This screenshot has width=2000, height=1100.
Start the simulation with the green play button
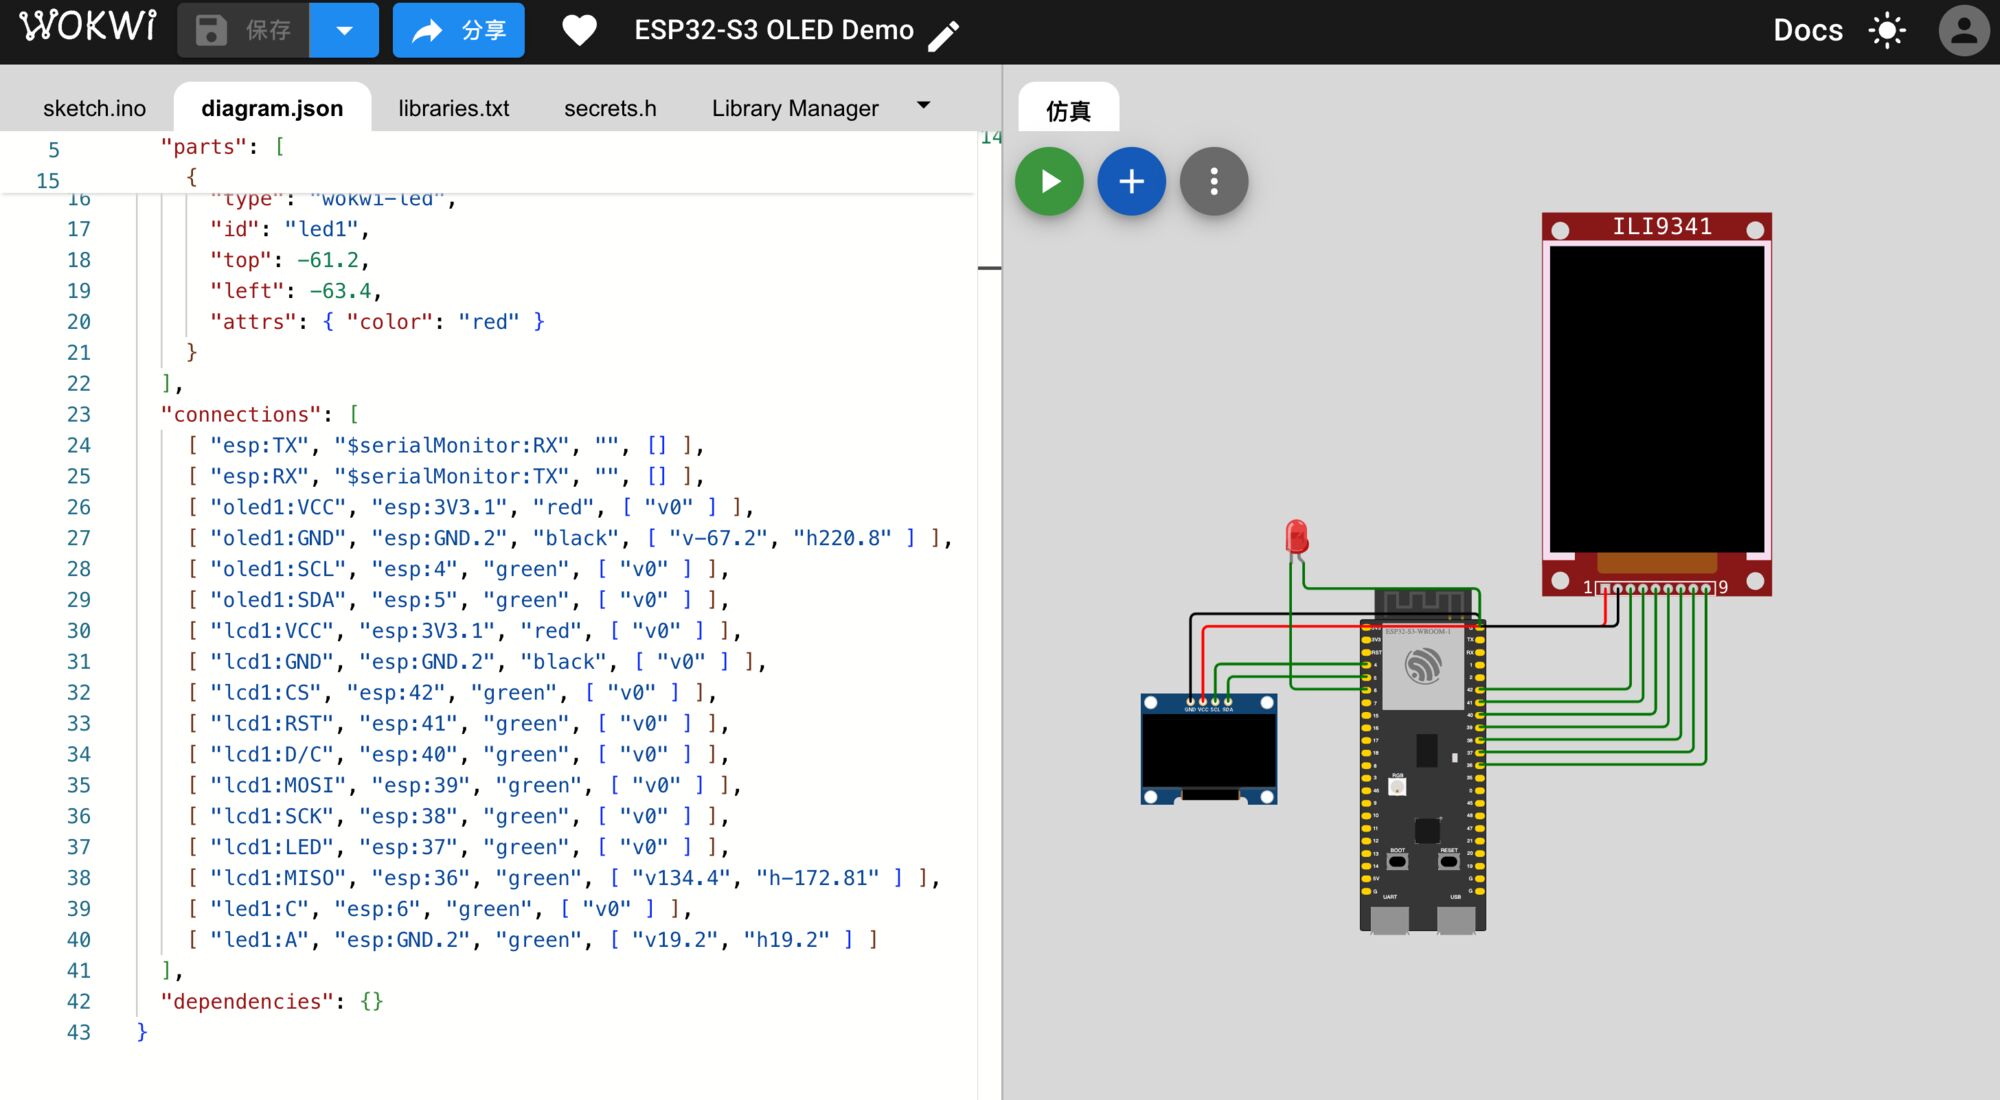pos(1049,182)
